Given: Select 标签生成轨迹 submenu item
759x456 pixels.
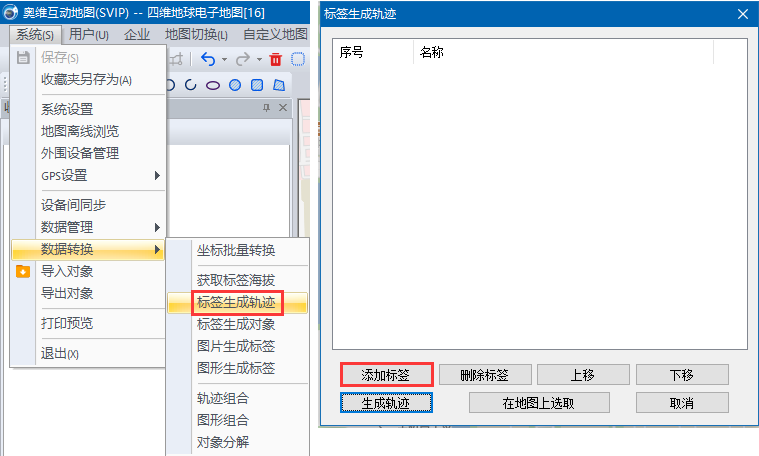Looking at the screenshot, I should click(x=238, y=303).
